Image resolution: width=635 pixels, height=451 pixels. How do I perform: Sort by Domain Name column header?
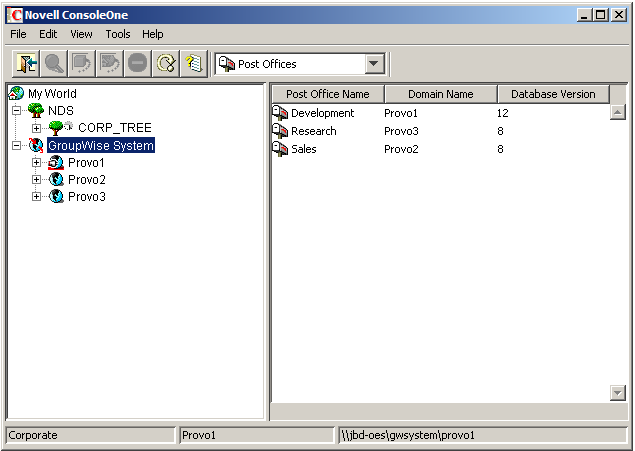441,94
